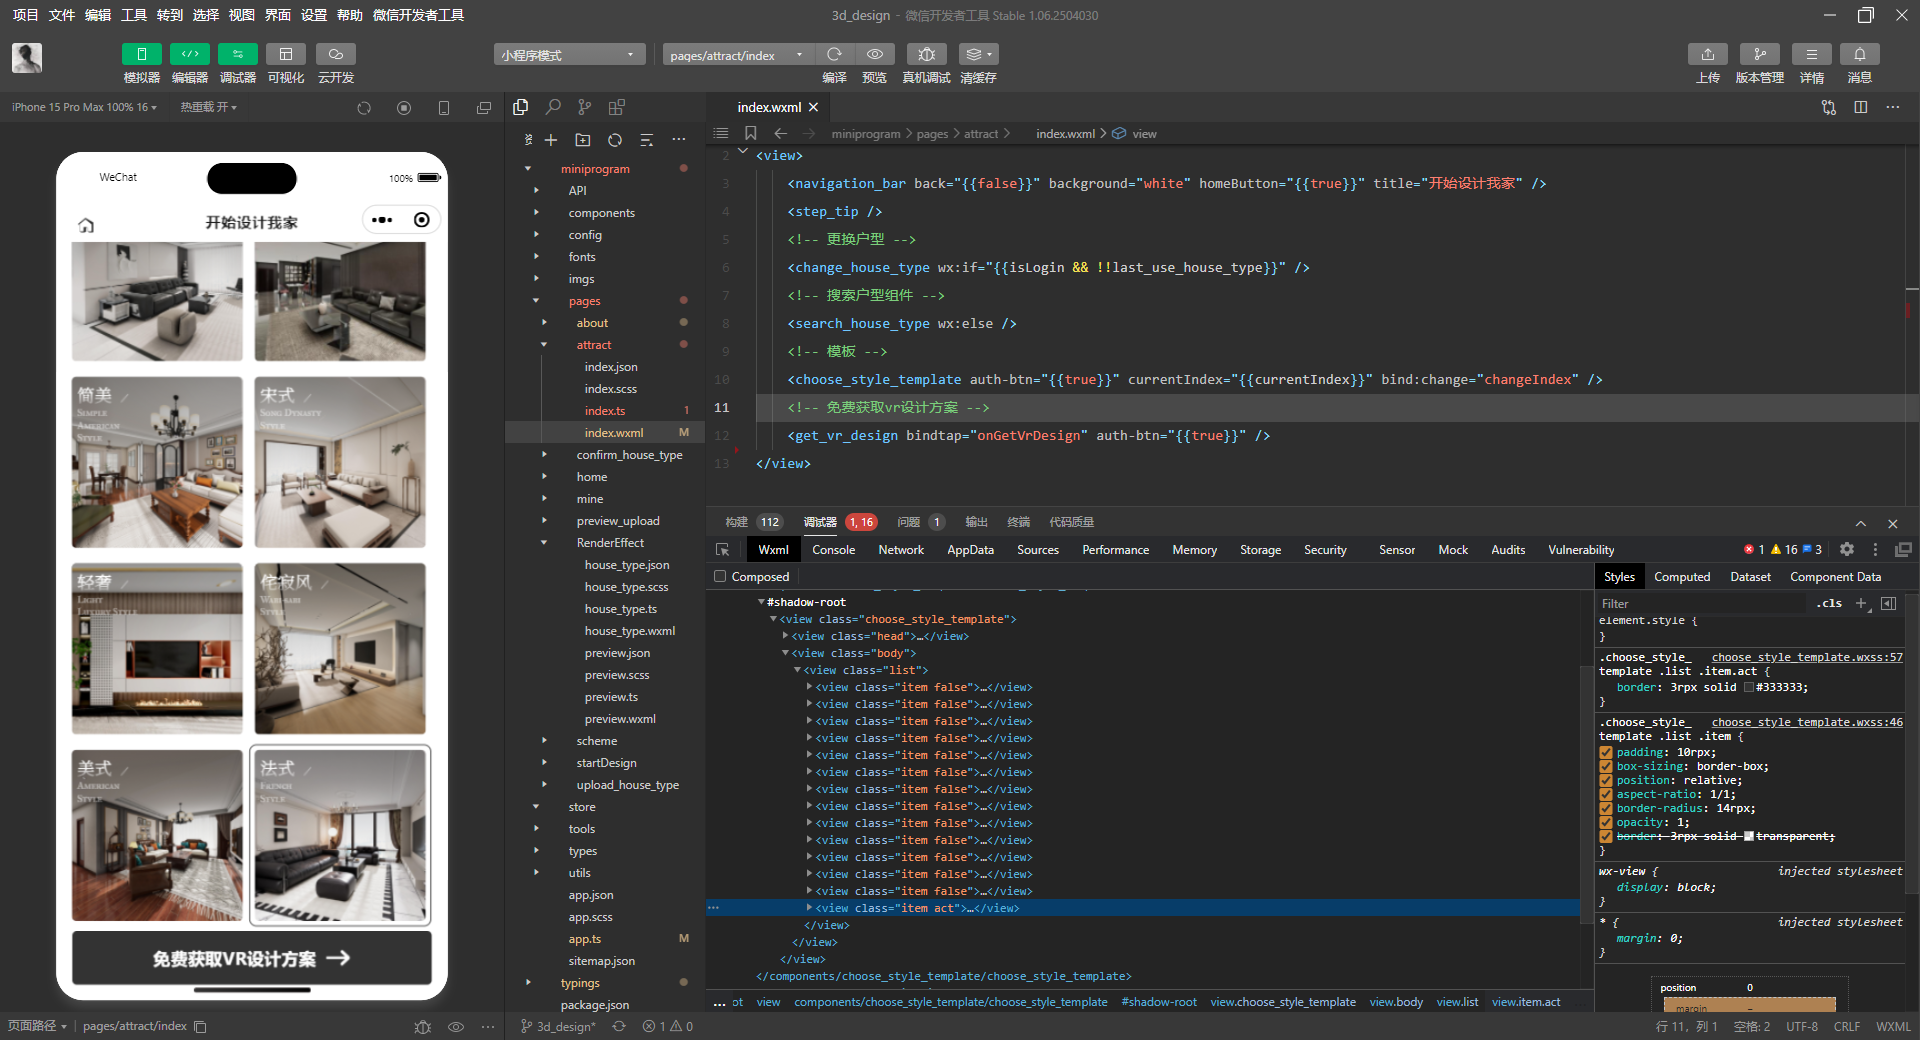Click the view.item.act breadcrumb in the Wxml panel
1920x1040 pixels.
[x=1526, y=1002]
